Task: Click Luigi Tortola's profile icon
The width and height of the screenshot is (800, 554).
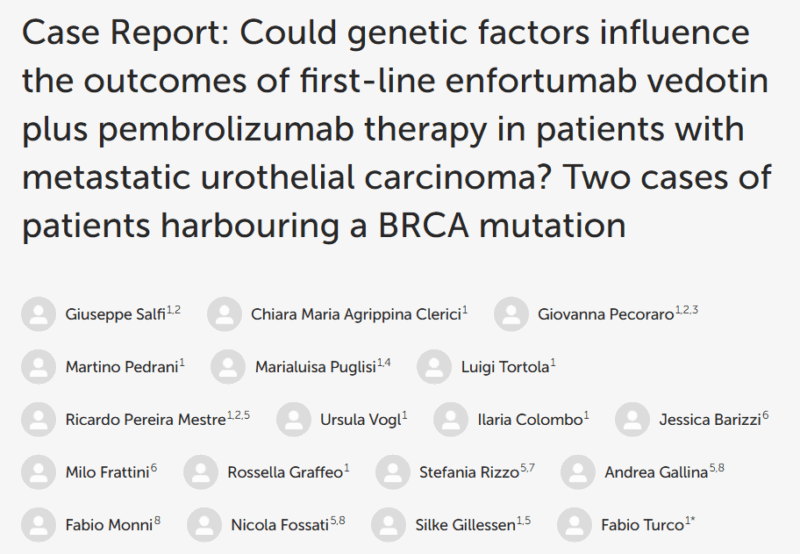Action: pyautogui.click(x=434, y=366)
